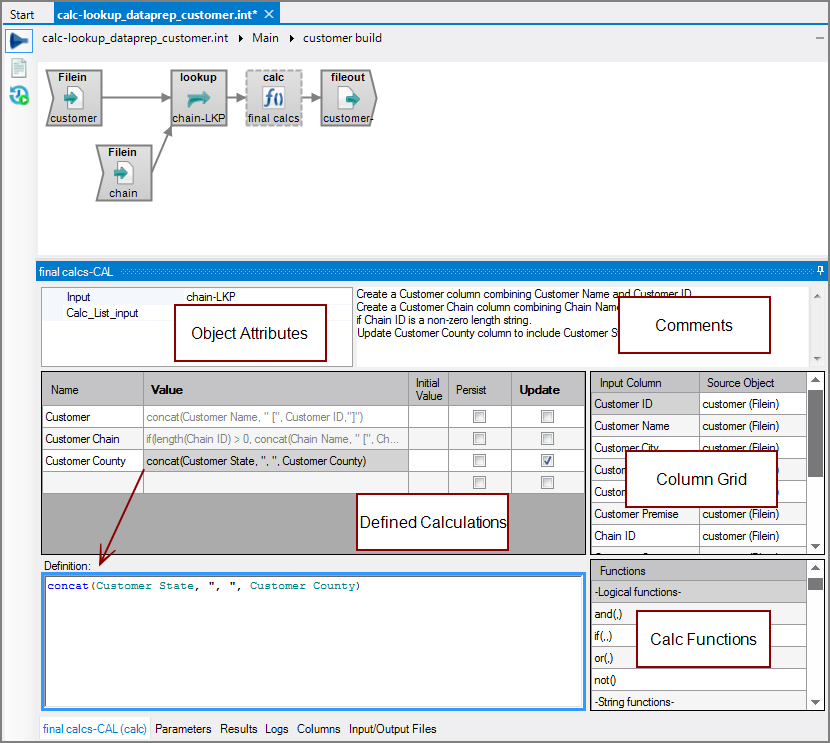Select the final calcs calc node
The width and height of the screenshot is (830, 743).
pyautogui.click(x=273, y=98)
